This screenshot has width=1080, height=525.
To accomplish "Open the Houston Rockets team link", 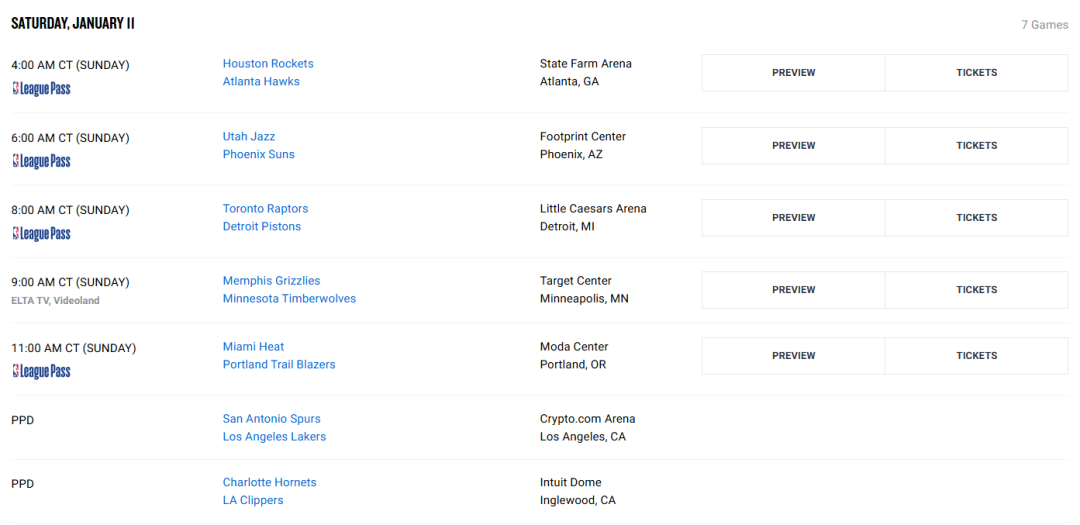I will point(268,63).
